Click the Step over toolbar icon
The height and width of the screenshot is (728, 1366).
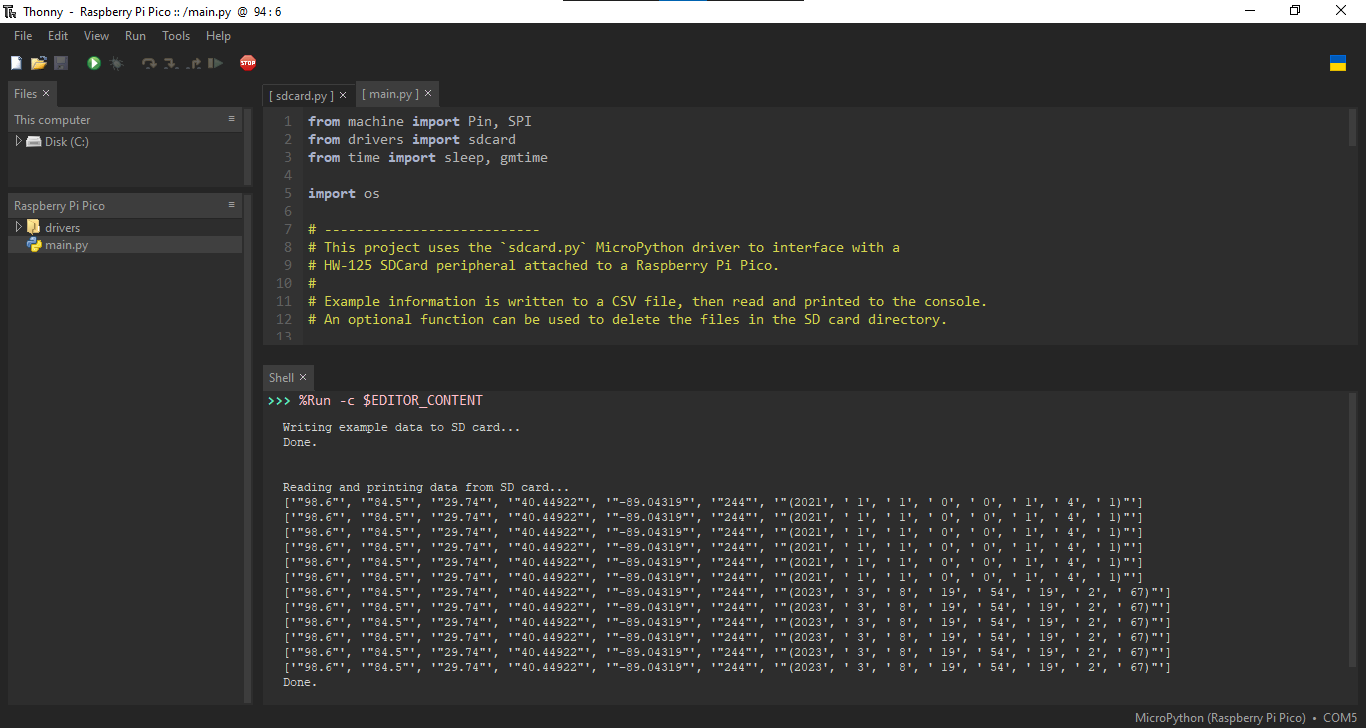149,63
